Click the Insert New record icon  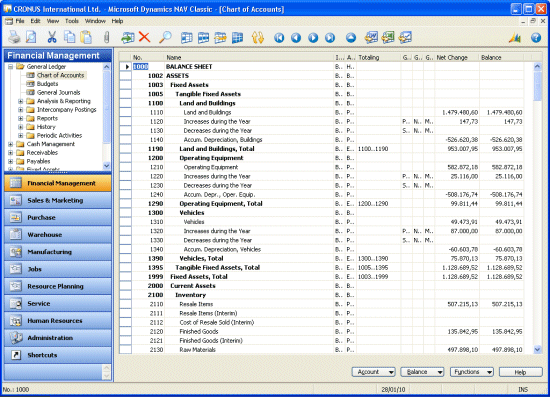(128, 37)
